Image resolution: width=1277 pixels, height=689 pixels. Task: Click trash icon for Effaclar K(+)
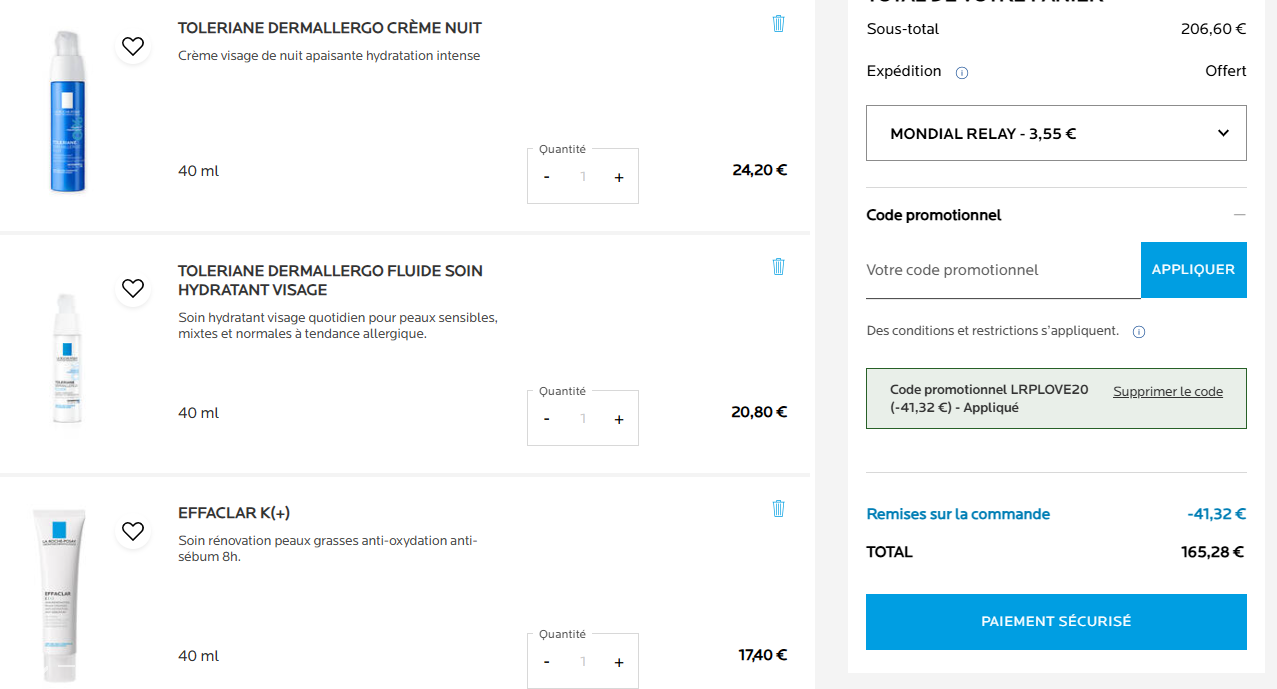[x=778, y=508]
